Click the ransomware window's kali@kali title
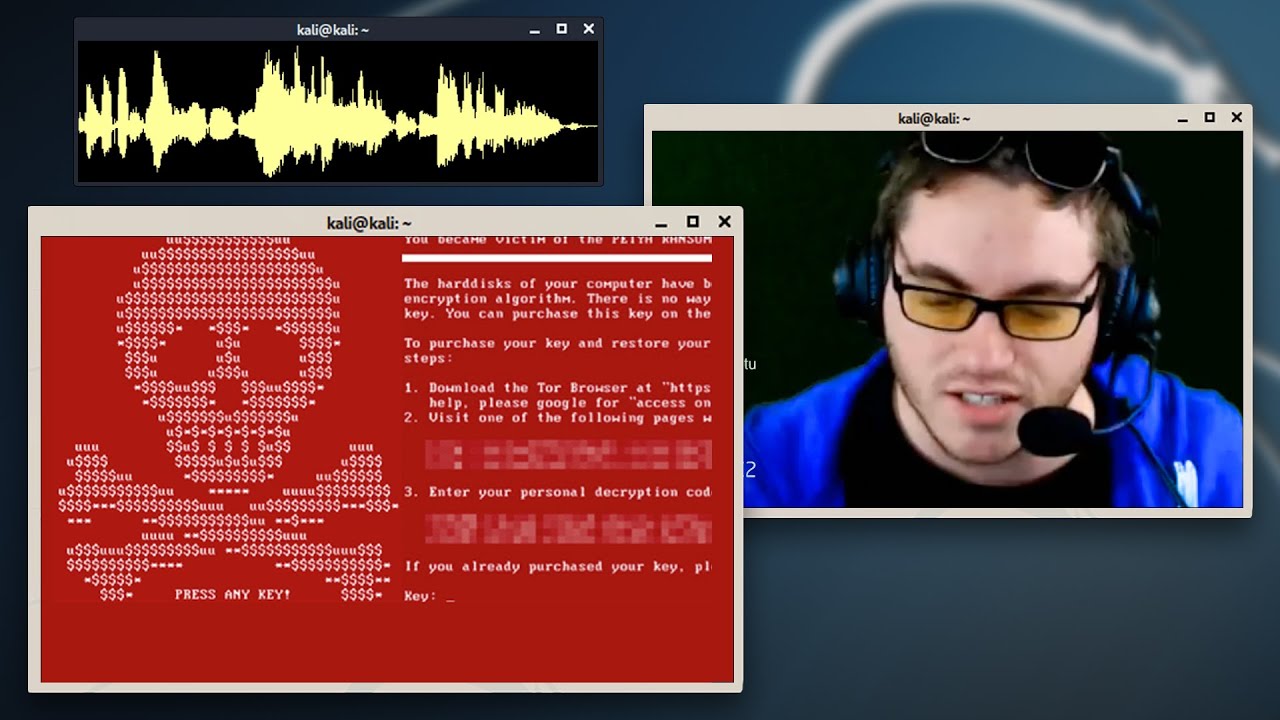 pyautogui.click(x=369, y=223)
